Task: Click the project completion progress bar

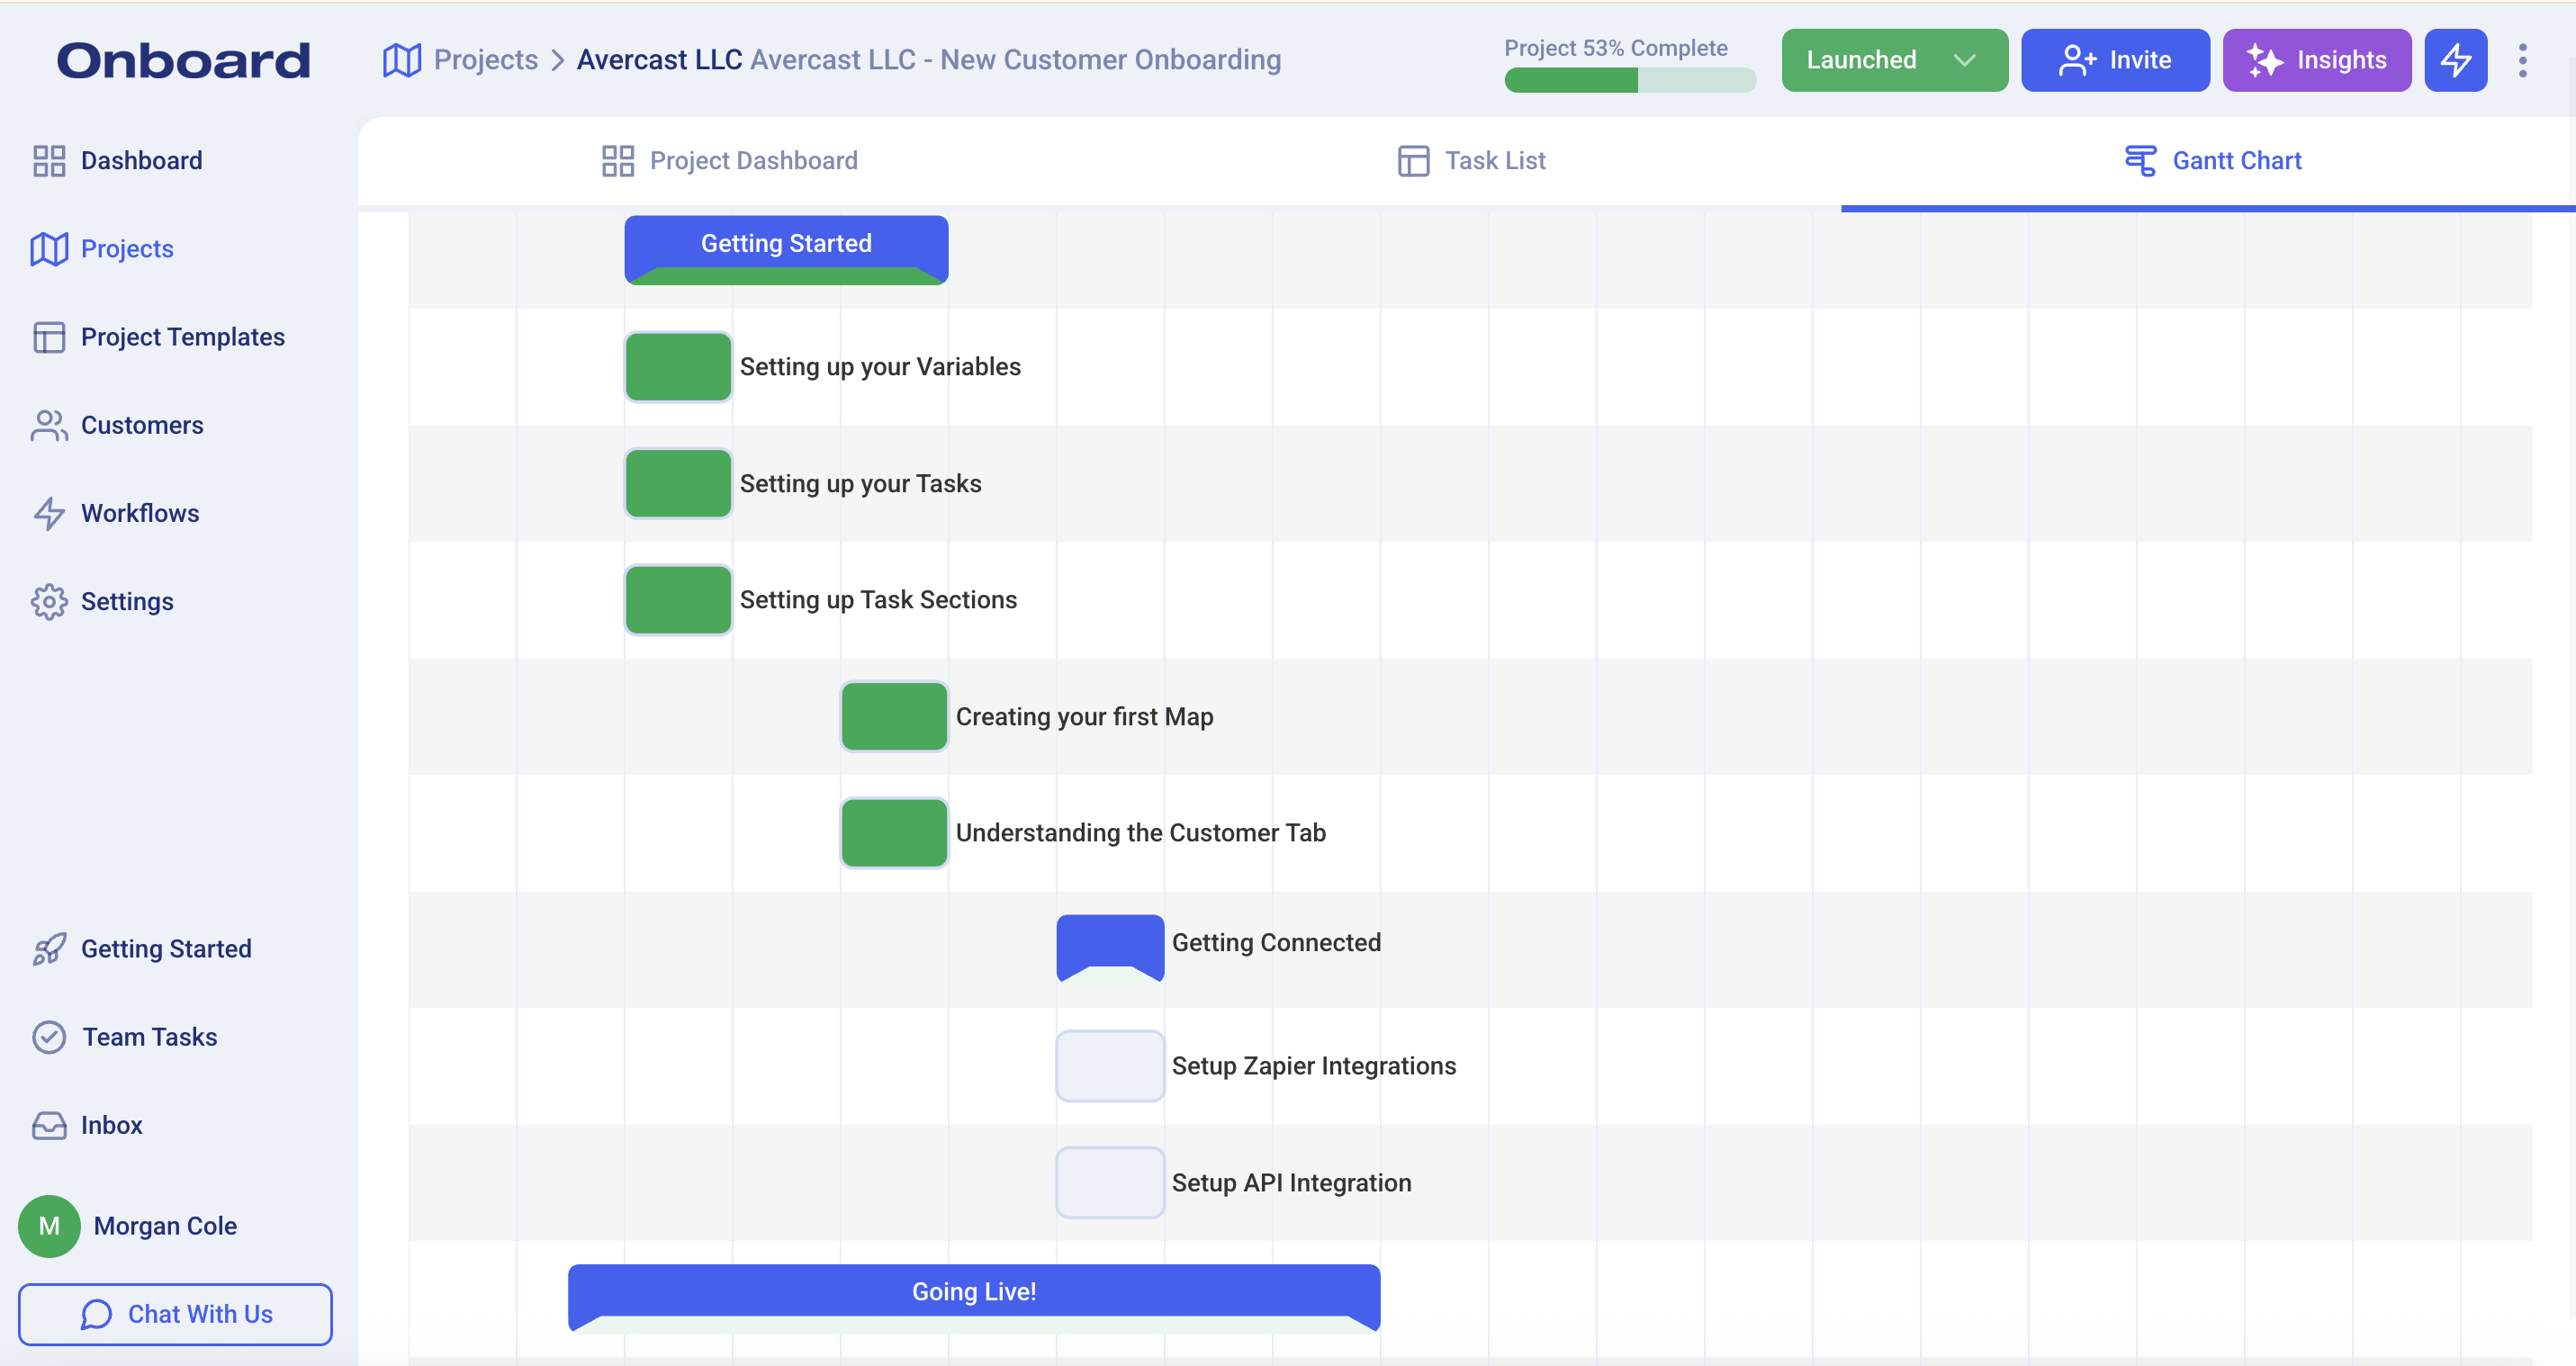Action: click(x=1629, y=80)
